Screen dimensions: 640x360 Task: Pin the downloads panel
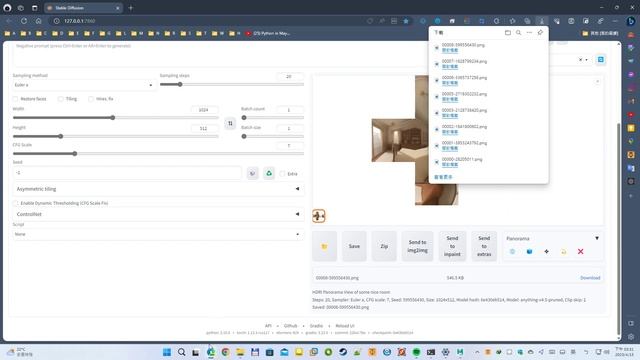pos(540,33)
